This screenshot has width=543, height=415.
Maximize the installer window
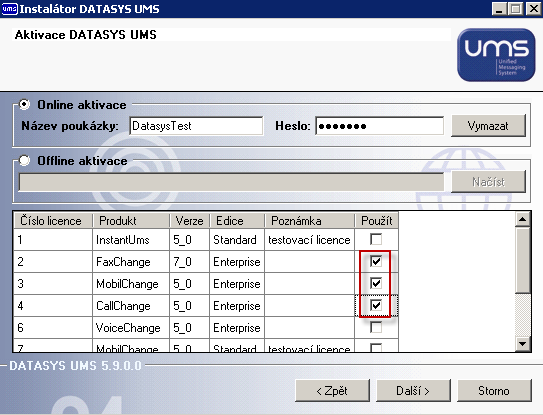(x=516, y=9)
